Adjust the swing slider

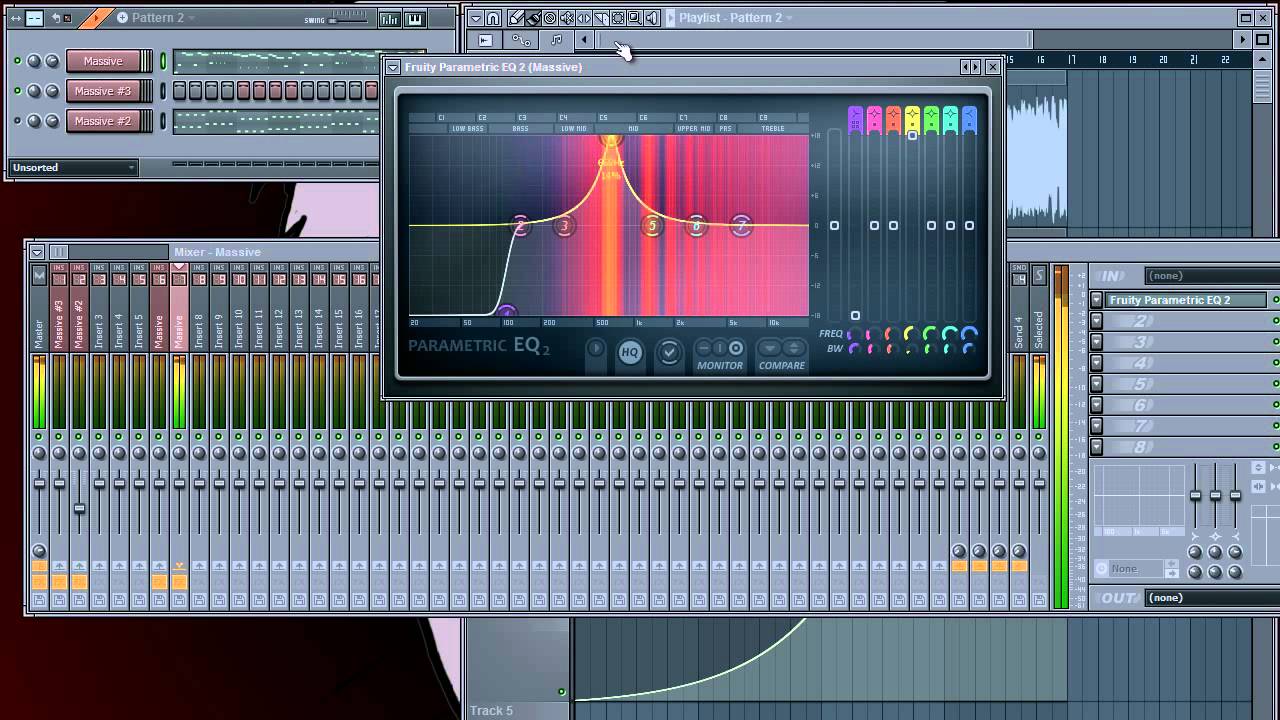pos(350,19)
